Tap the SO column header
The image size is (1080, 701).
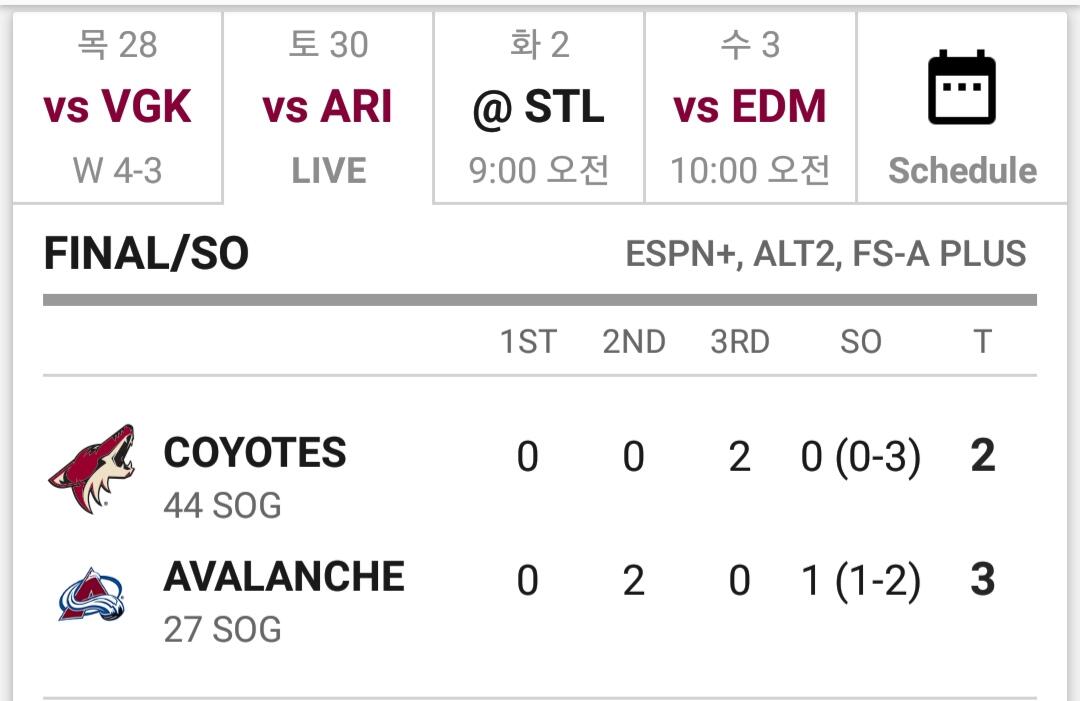[860, 342]
